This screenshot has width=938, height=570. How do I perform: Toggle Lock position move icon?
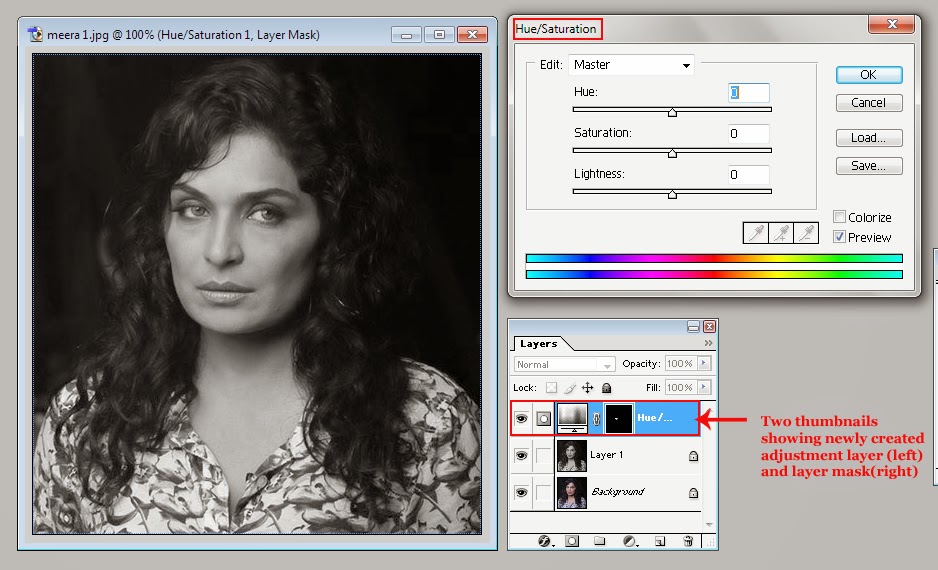pos(587,388)
